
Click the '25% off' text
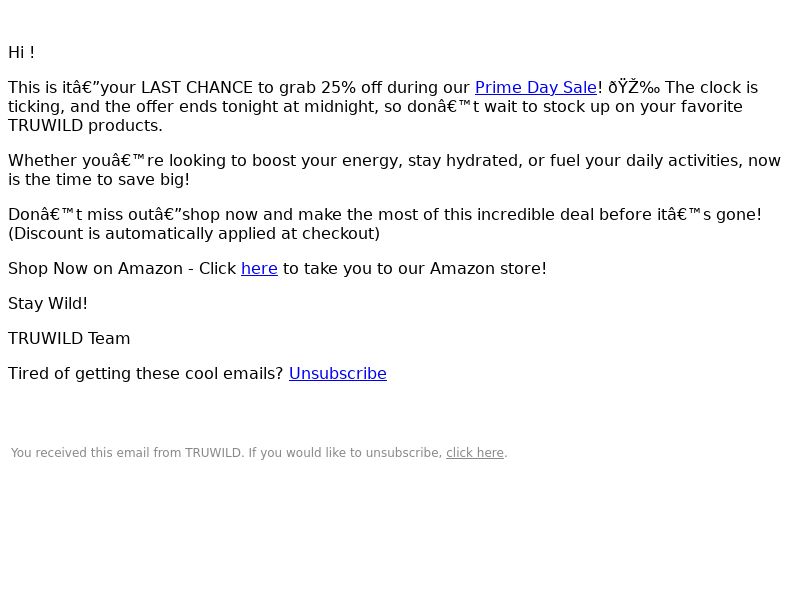(351, 88)
